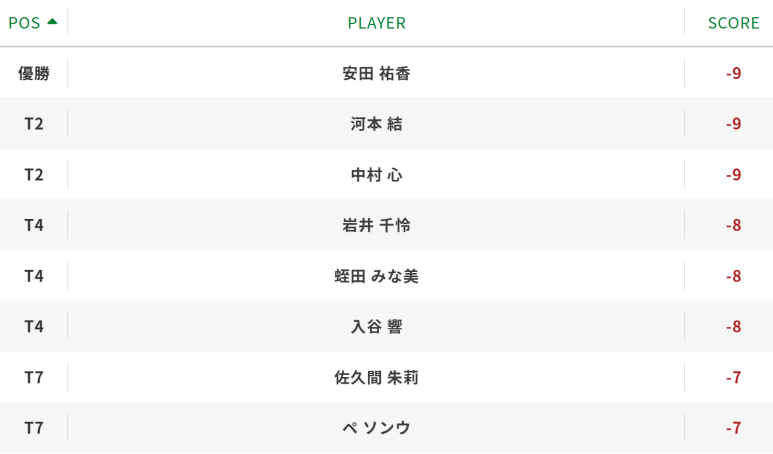
Task: Click the -9 score of 河本 結
Action: click(x=734, y=124)
